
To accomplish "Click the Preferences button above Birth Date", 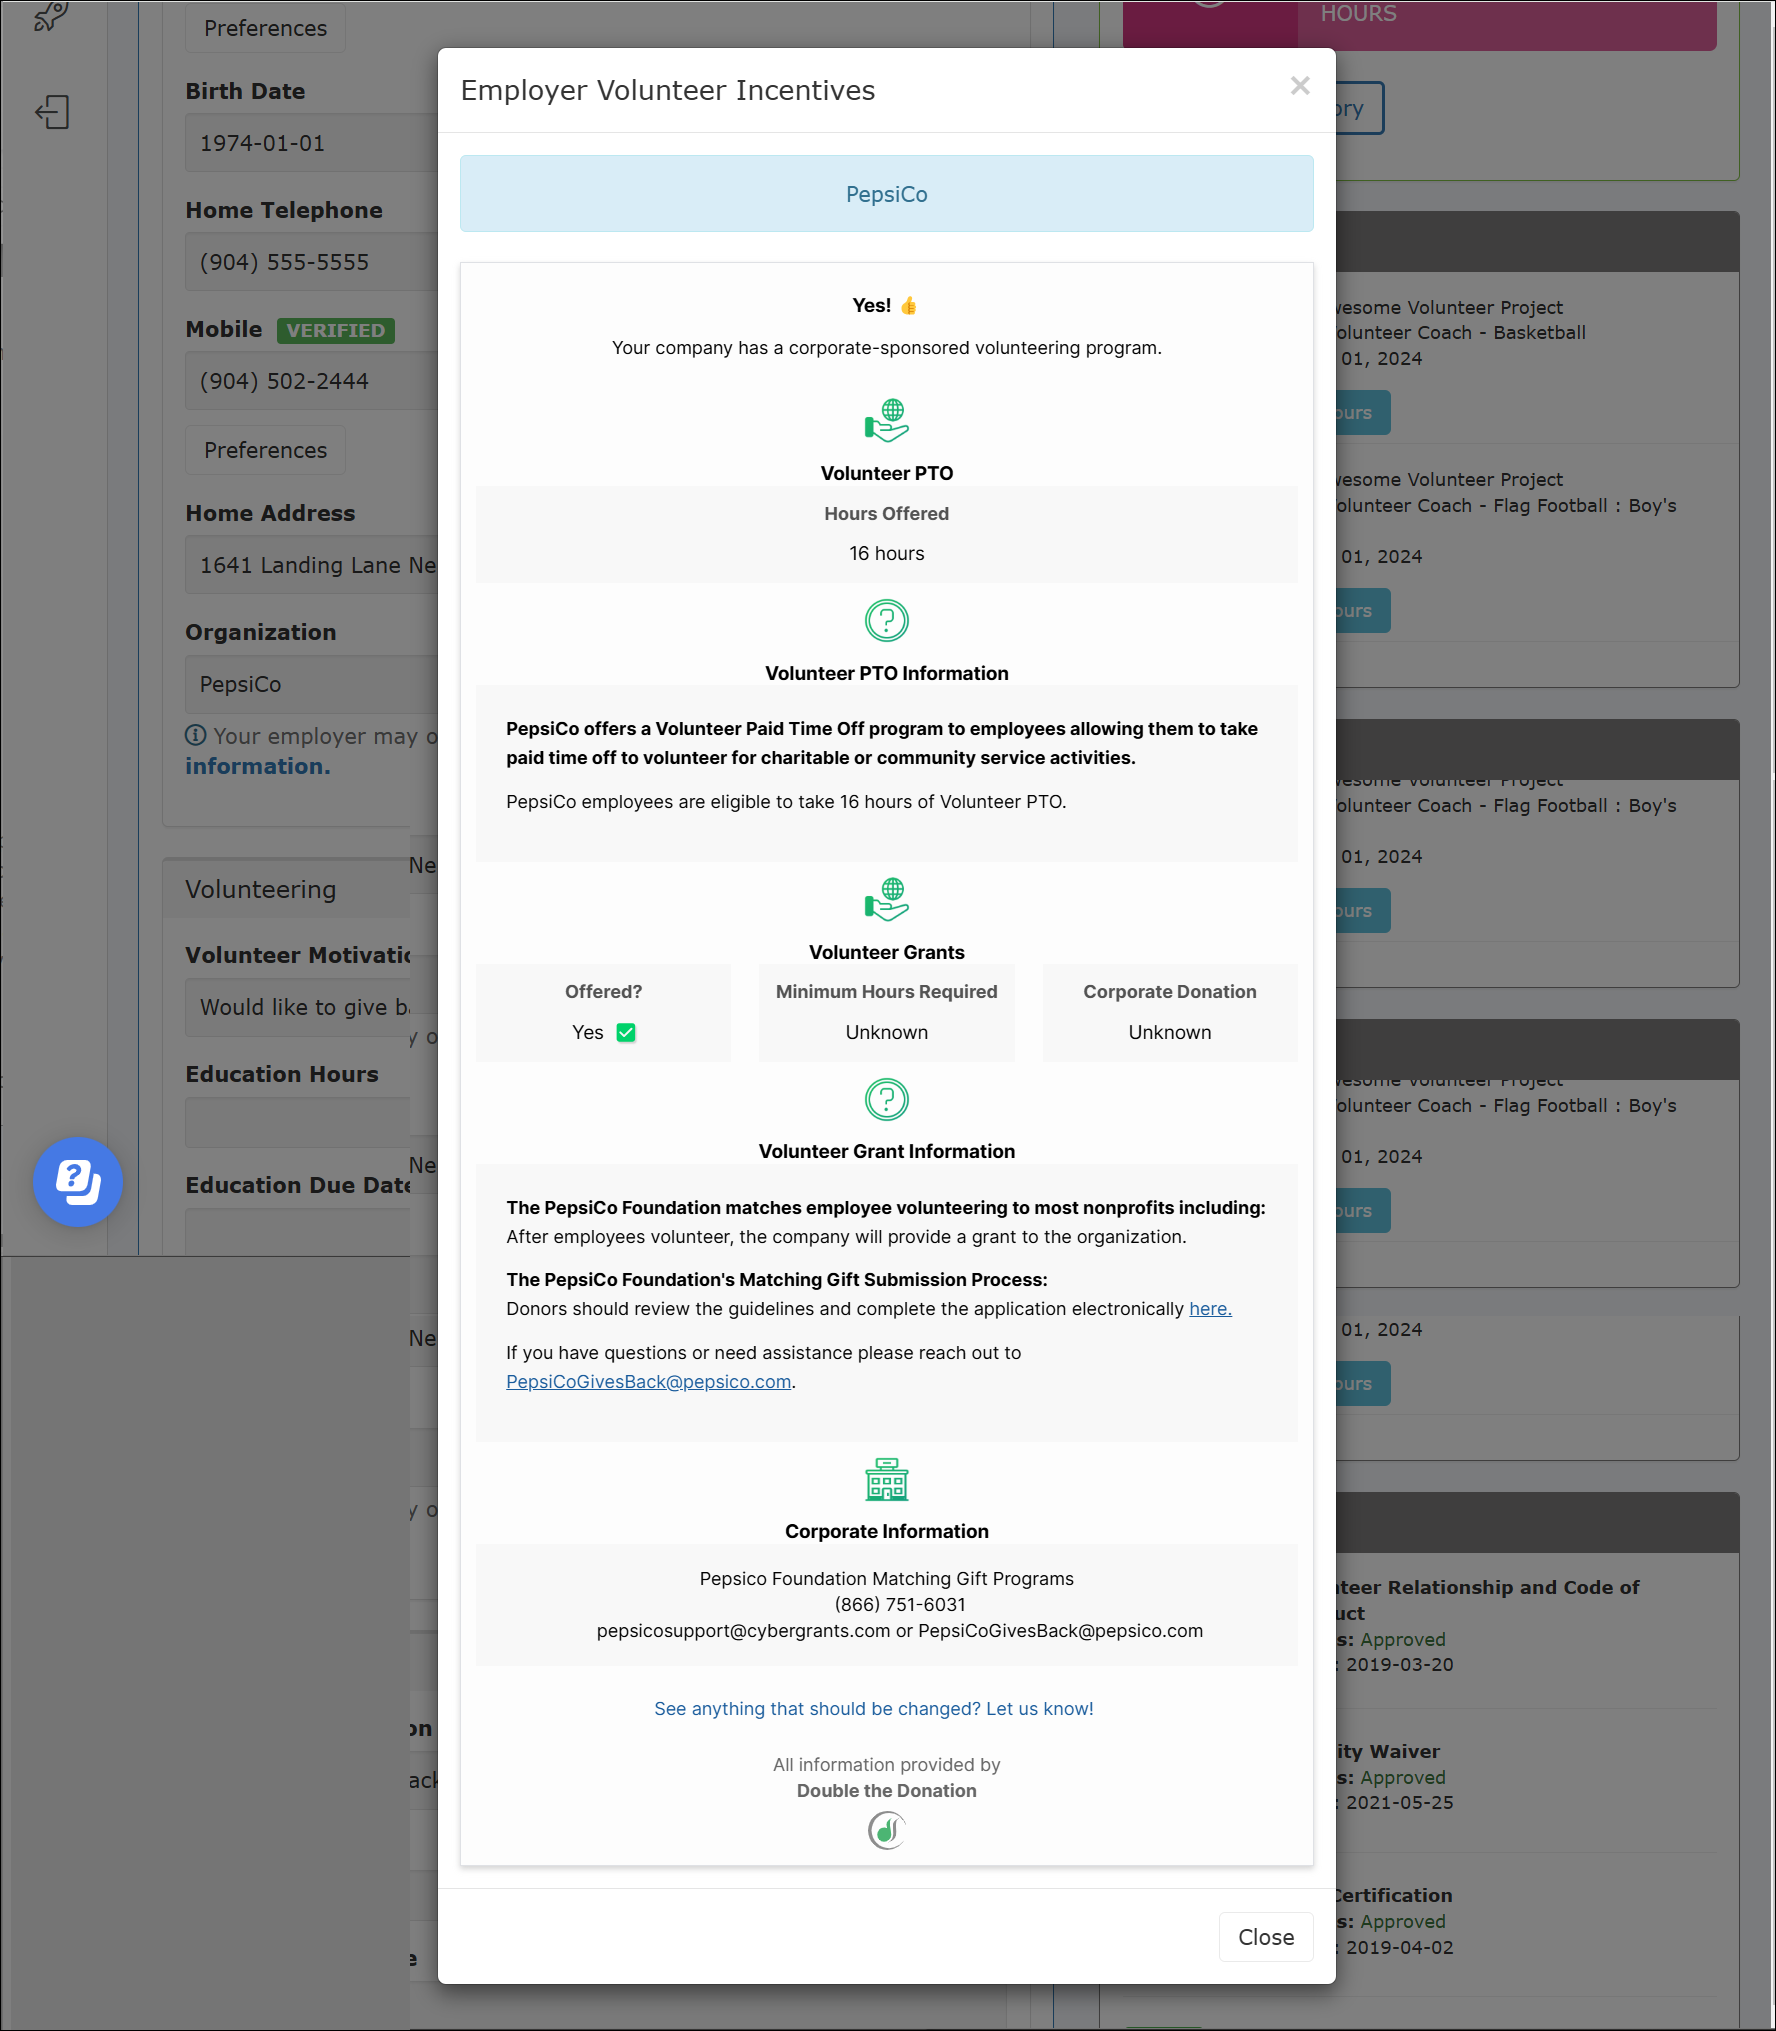I will click(x=265, y=28).
